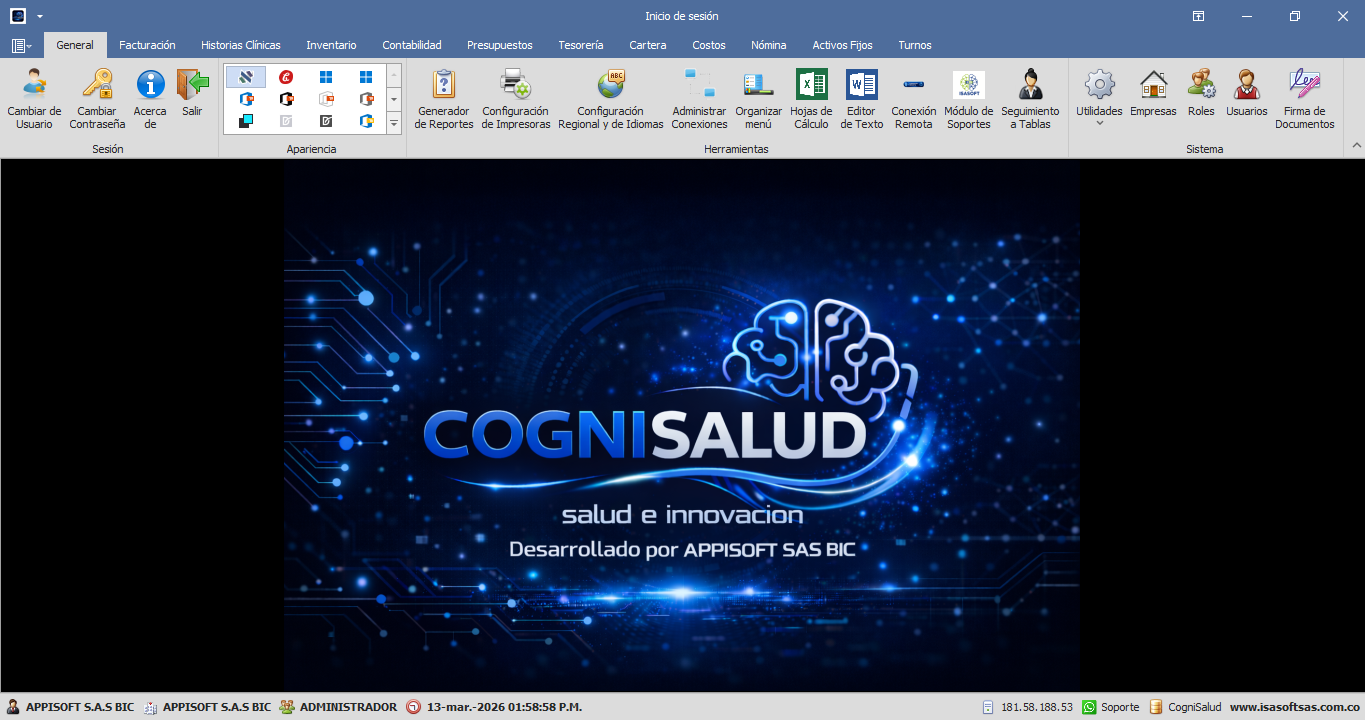Click CogniSalud in the status bar

1185,707
